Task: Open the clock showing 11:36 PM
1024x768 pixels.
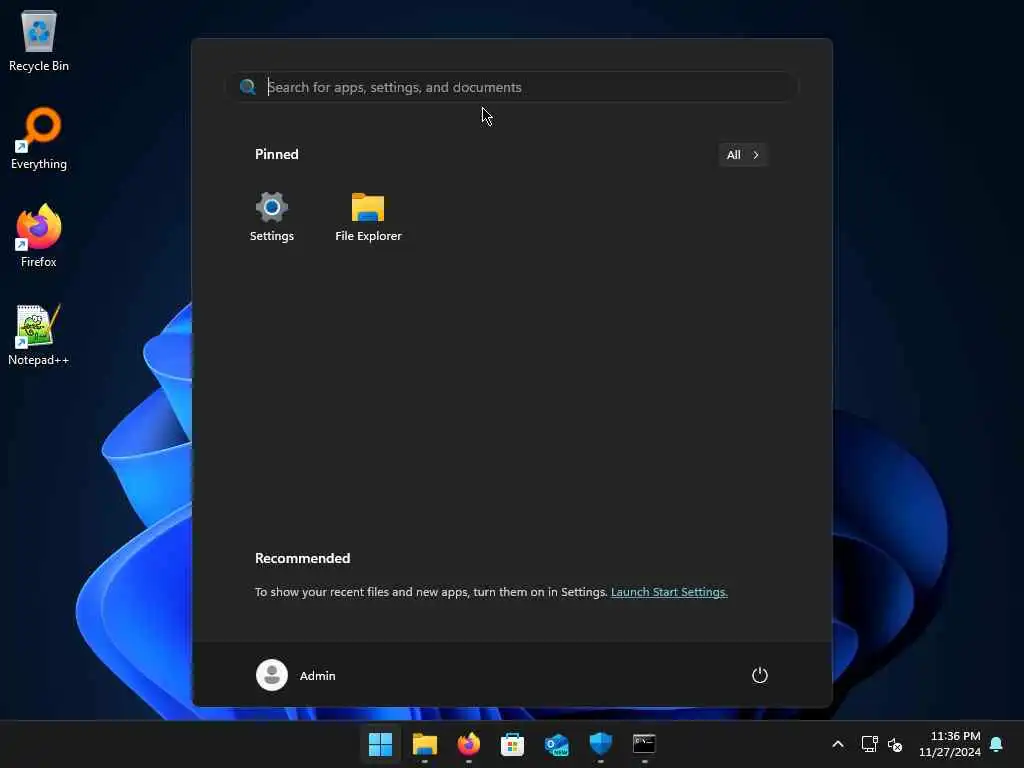Action: point(950,744)
